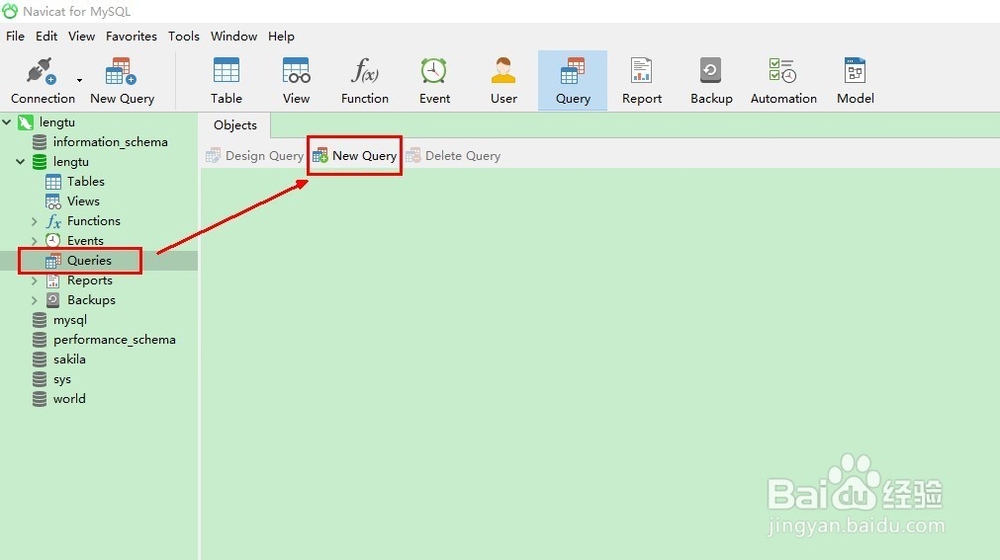Viewport: 1000px width, 560px height.
Task: Open the Model toolbar icon
Action: click(855, 80)
